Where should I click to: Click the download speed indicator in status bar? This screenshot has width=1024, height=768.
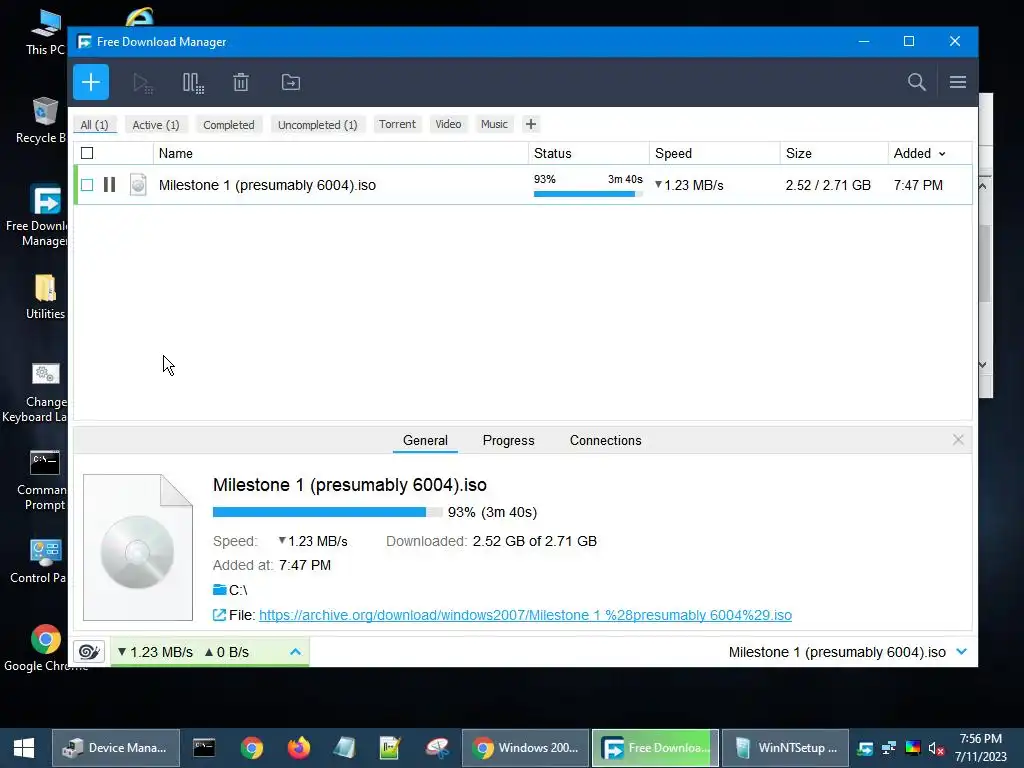[155, 652]
